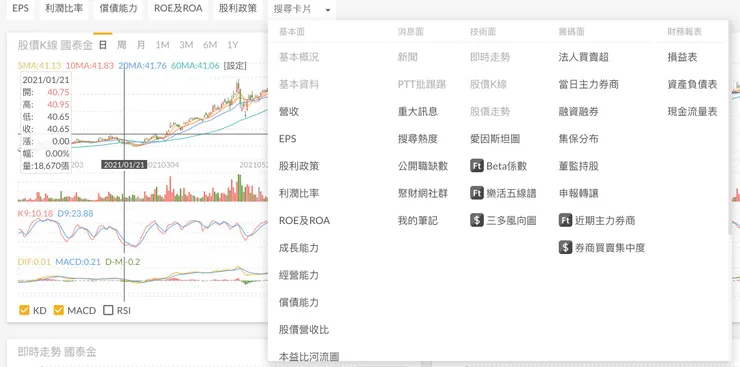Select the 1M chart range

tap(162, 45)
